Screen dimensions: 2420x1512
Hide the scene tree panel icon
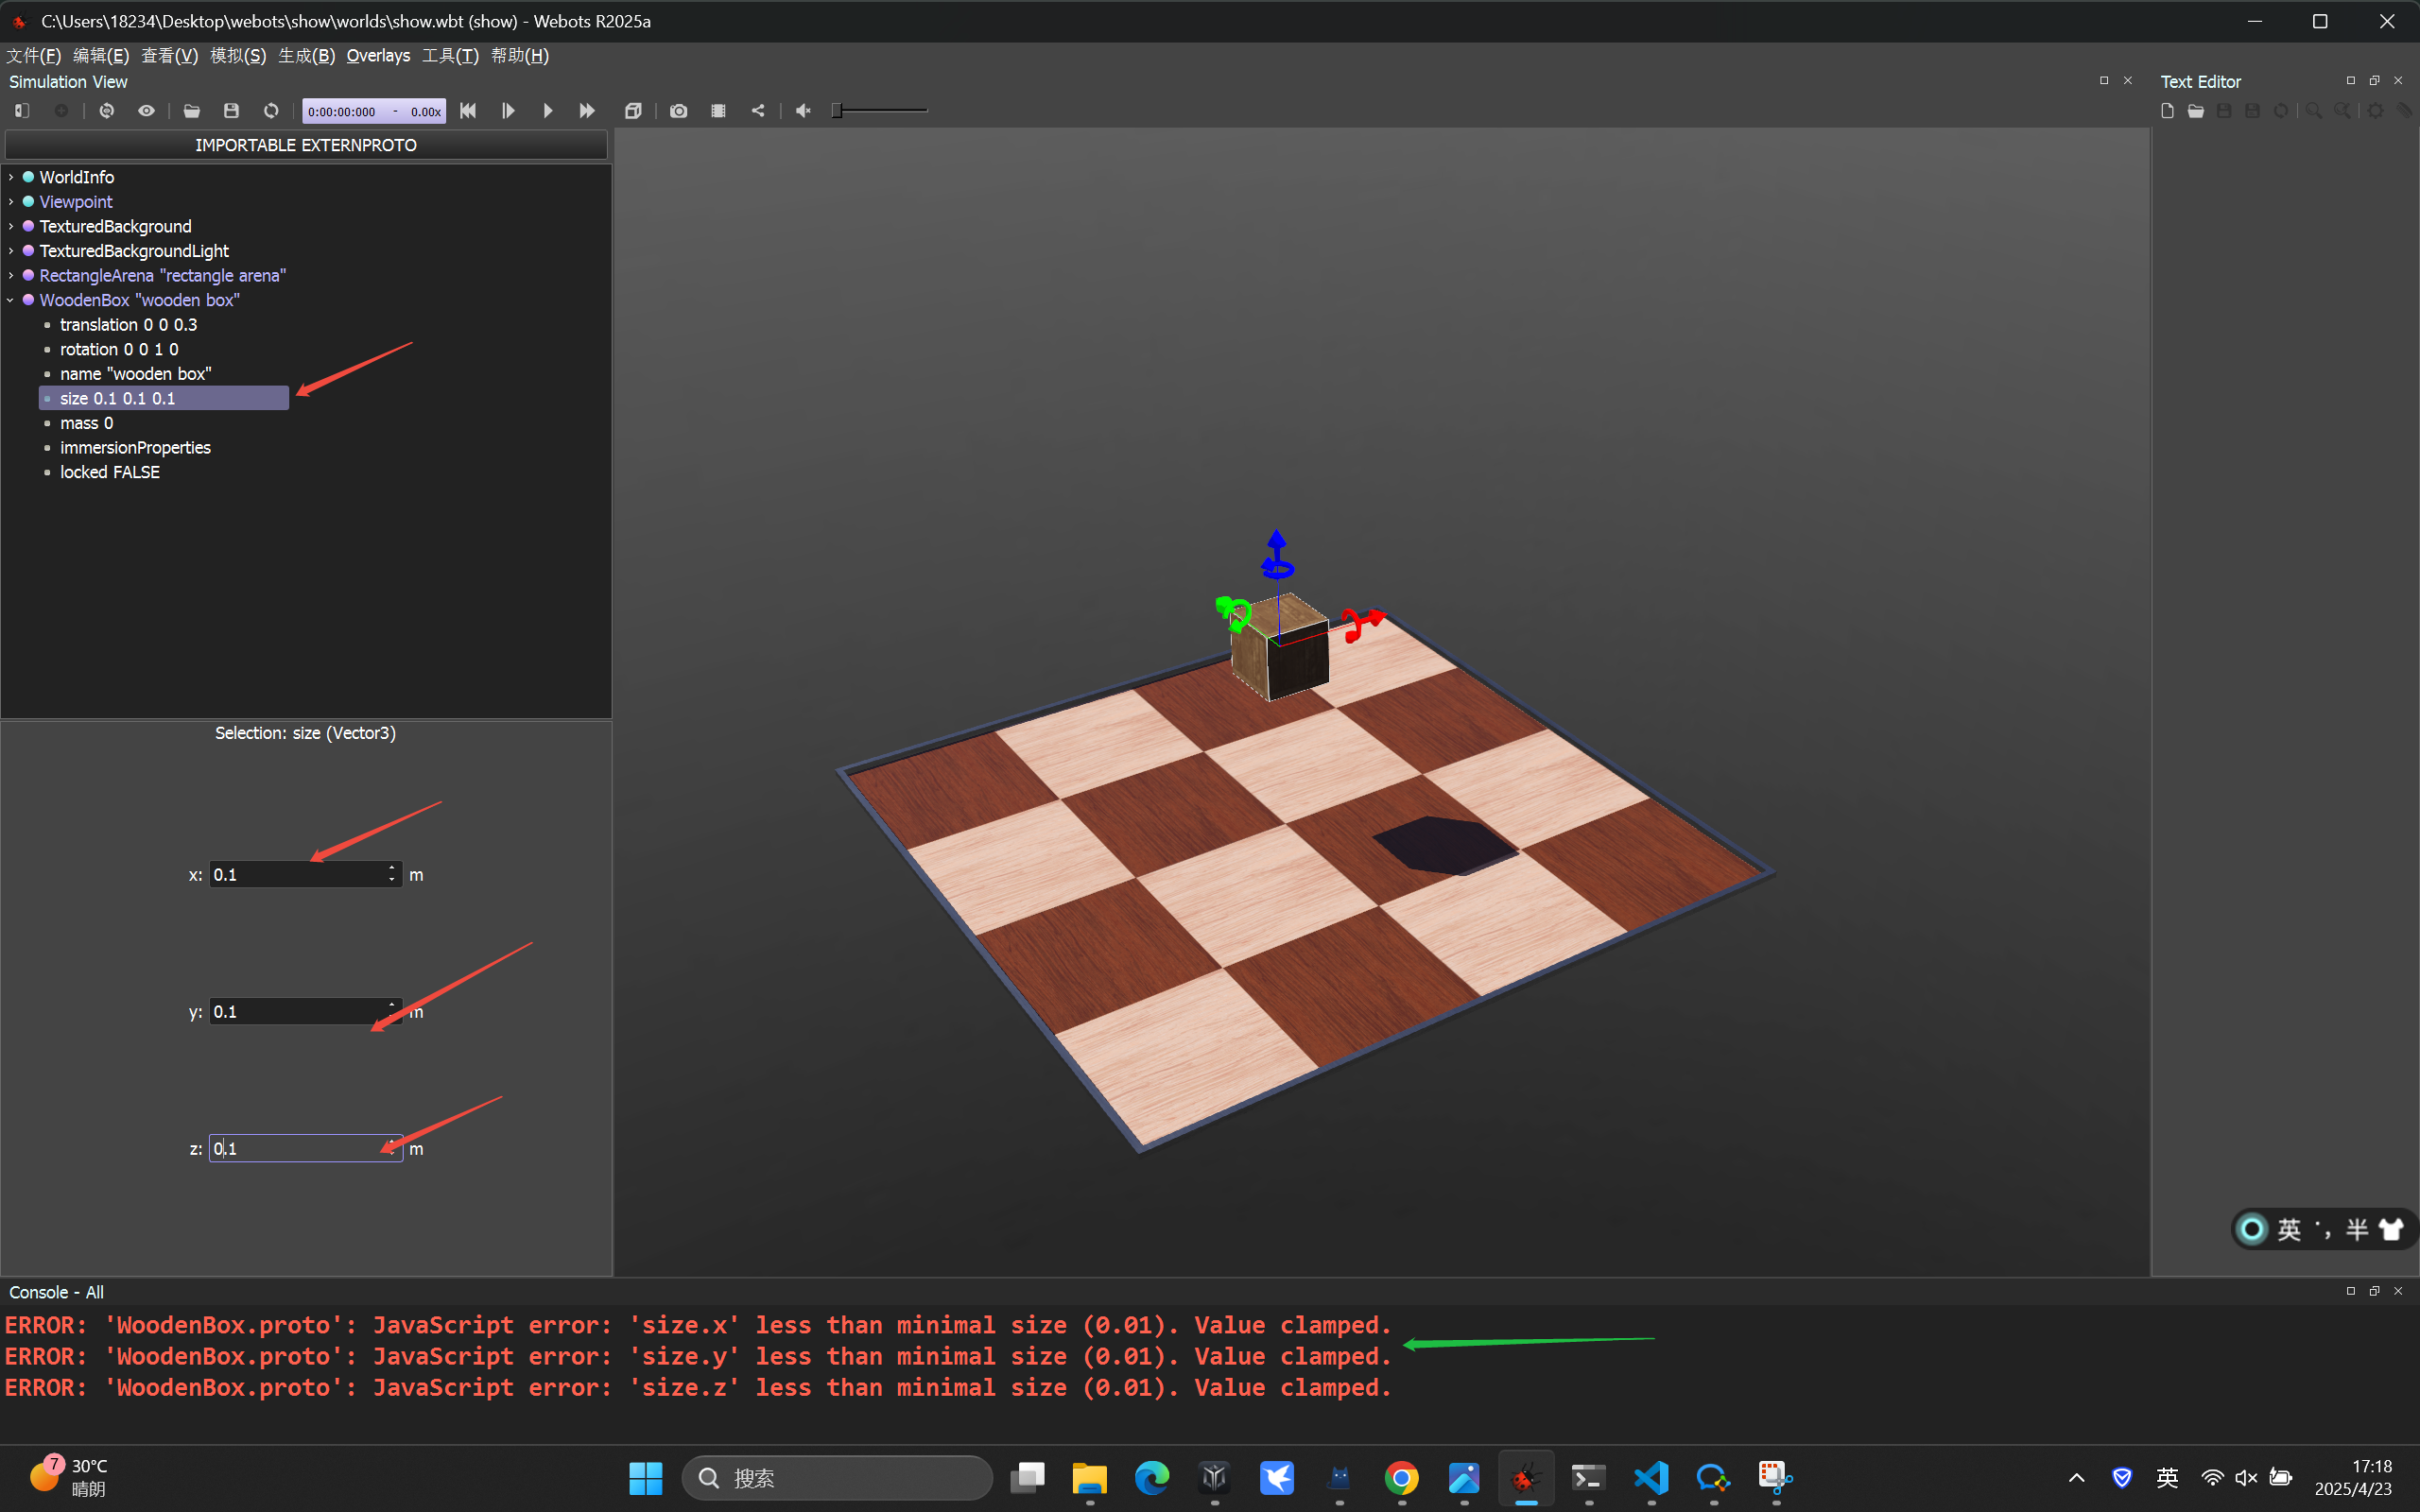[x=22, y=111]
